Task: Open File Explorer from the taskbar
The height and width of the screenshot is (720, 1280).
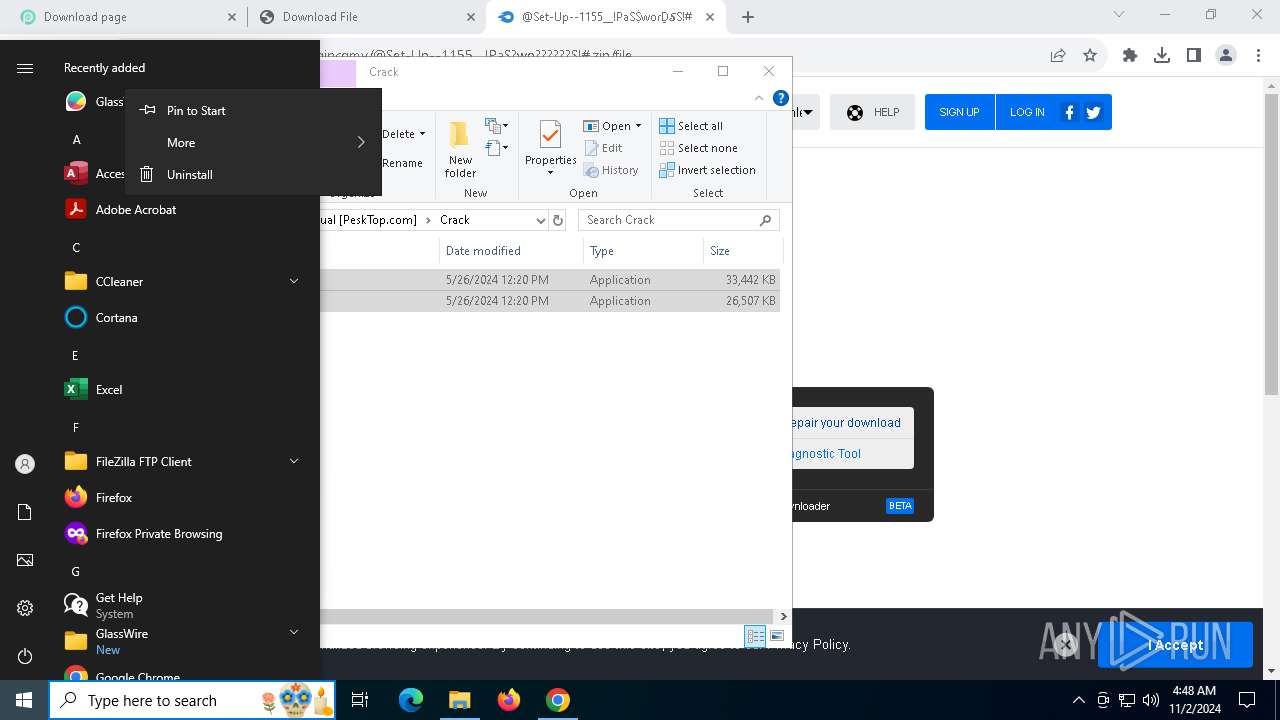Action: tap(459, 700)
